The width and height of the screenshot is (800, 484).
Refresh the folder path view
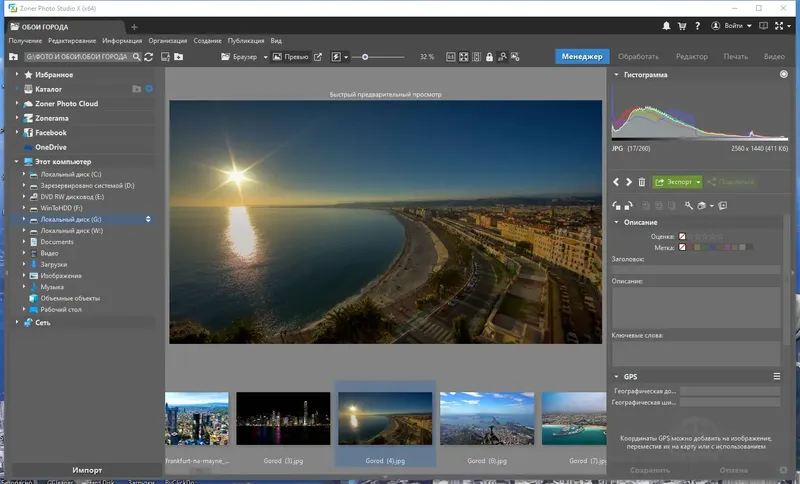point(149,57)
